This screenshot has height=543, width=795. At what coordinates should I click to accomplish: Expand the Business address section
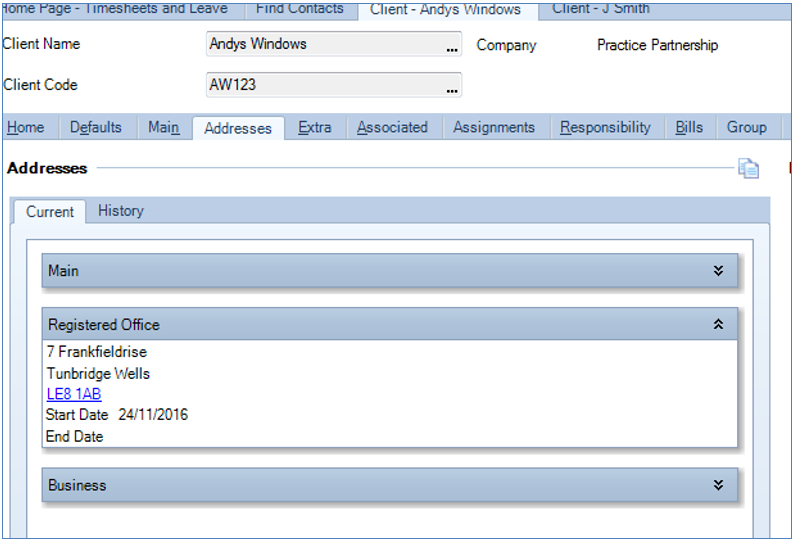(718, 485)
